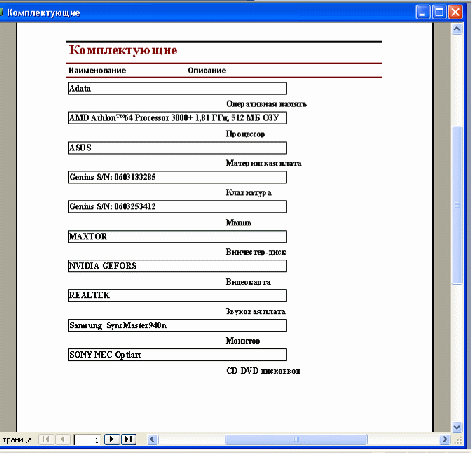Jump to the last report page
The image size is (472, 454).
[128, 439]
